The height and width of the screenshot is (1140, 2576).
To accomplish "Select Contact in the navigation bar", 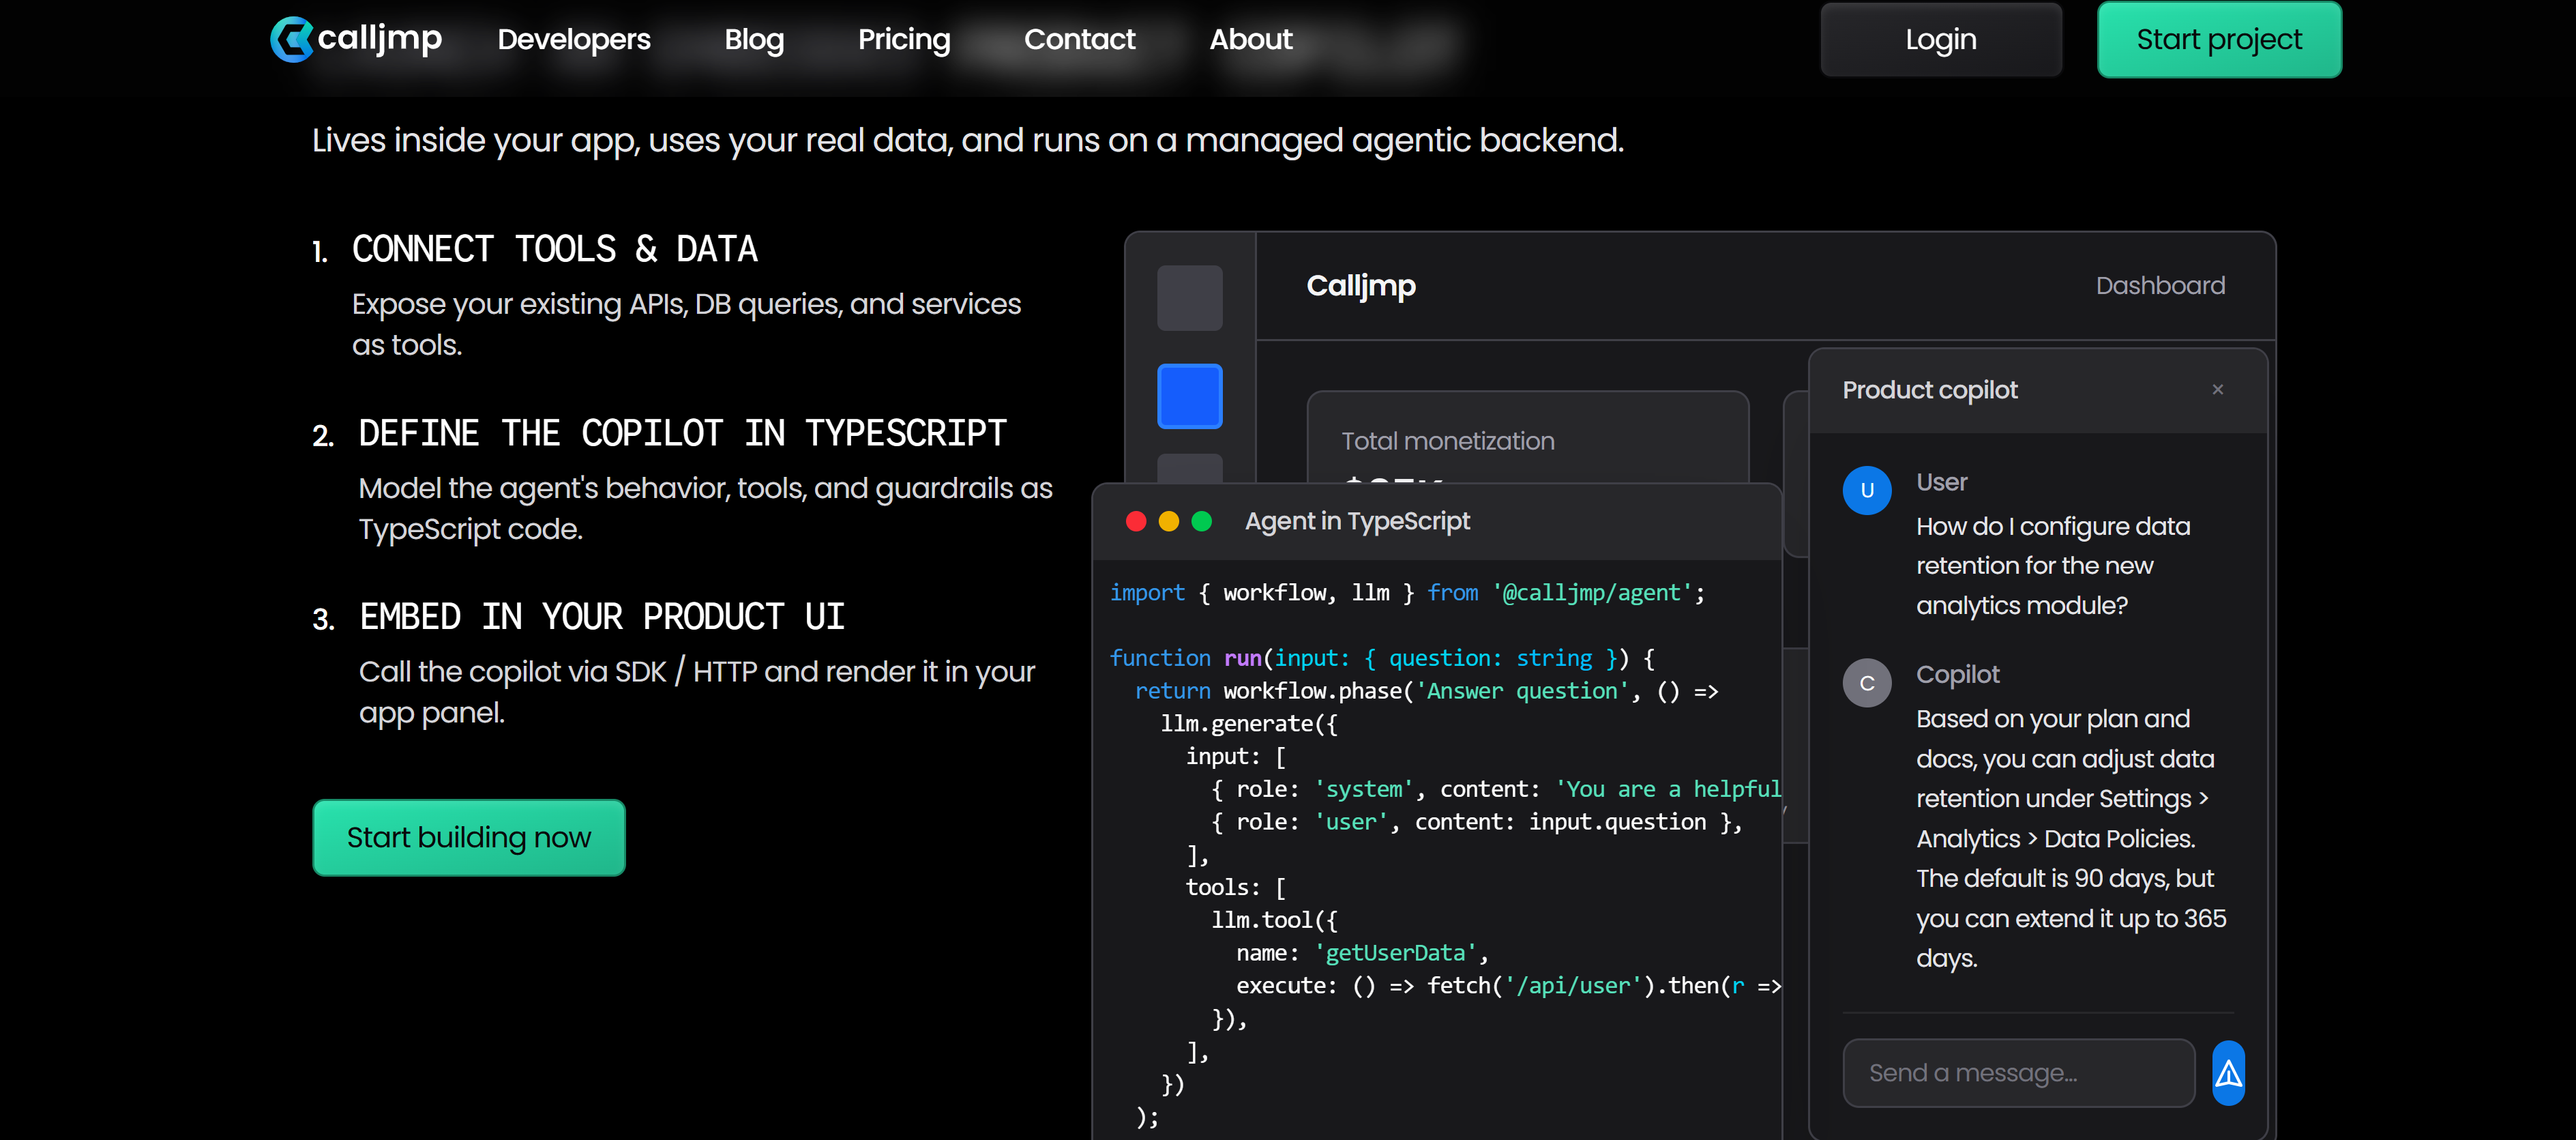I will (1080, 39).
